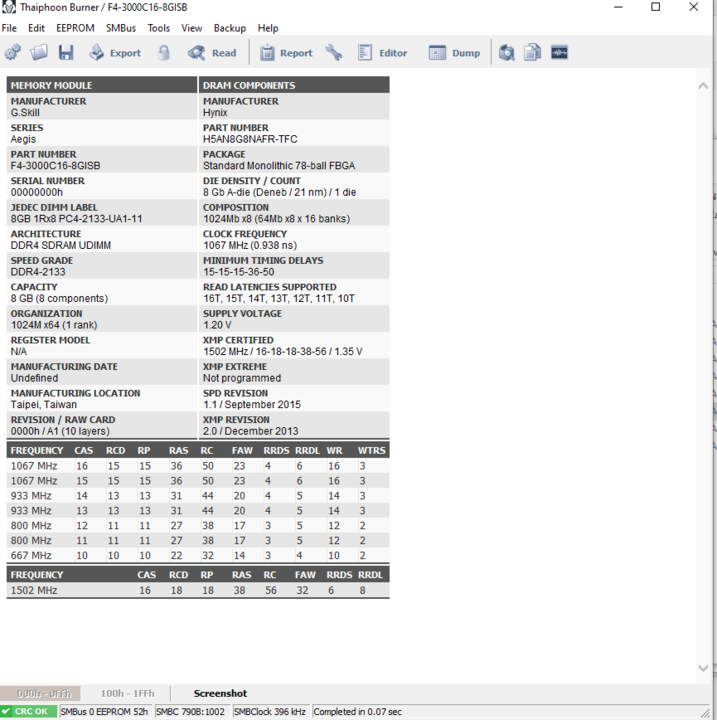
Task: Click the JEDEC label 8GB 1Rx8 PC4-2133-UA1-11
Action: click(x=76, y=219)
